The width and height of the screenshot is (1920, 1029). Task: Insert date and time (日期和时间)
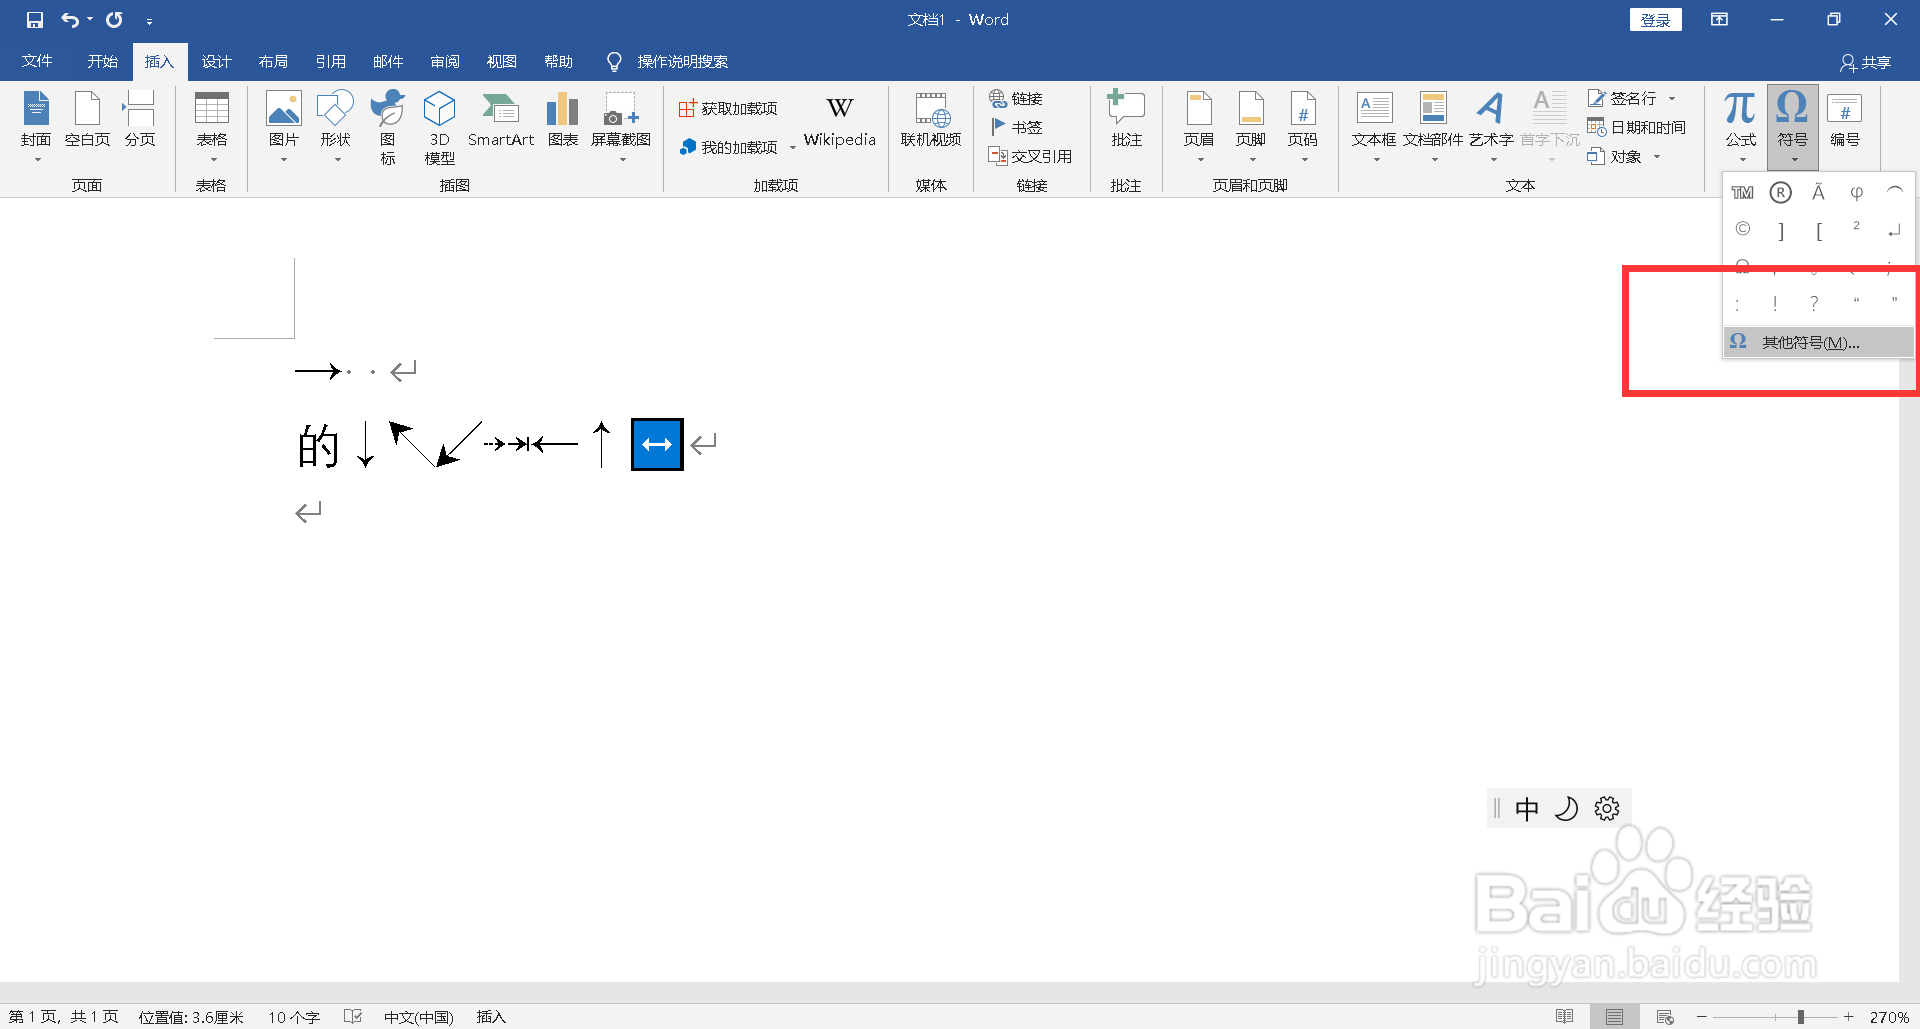1637,127
